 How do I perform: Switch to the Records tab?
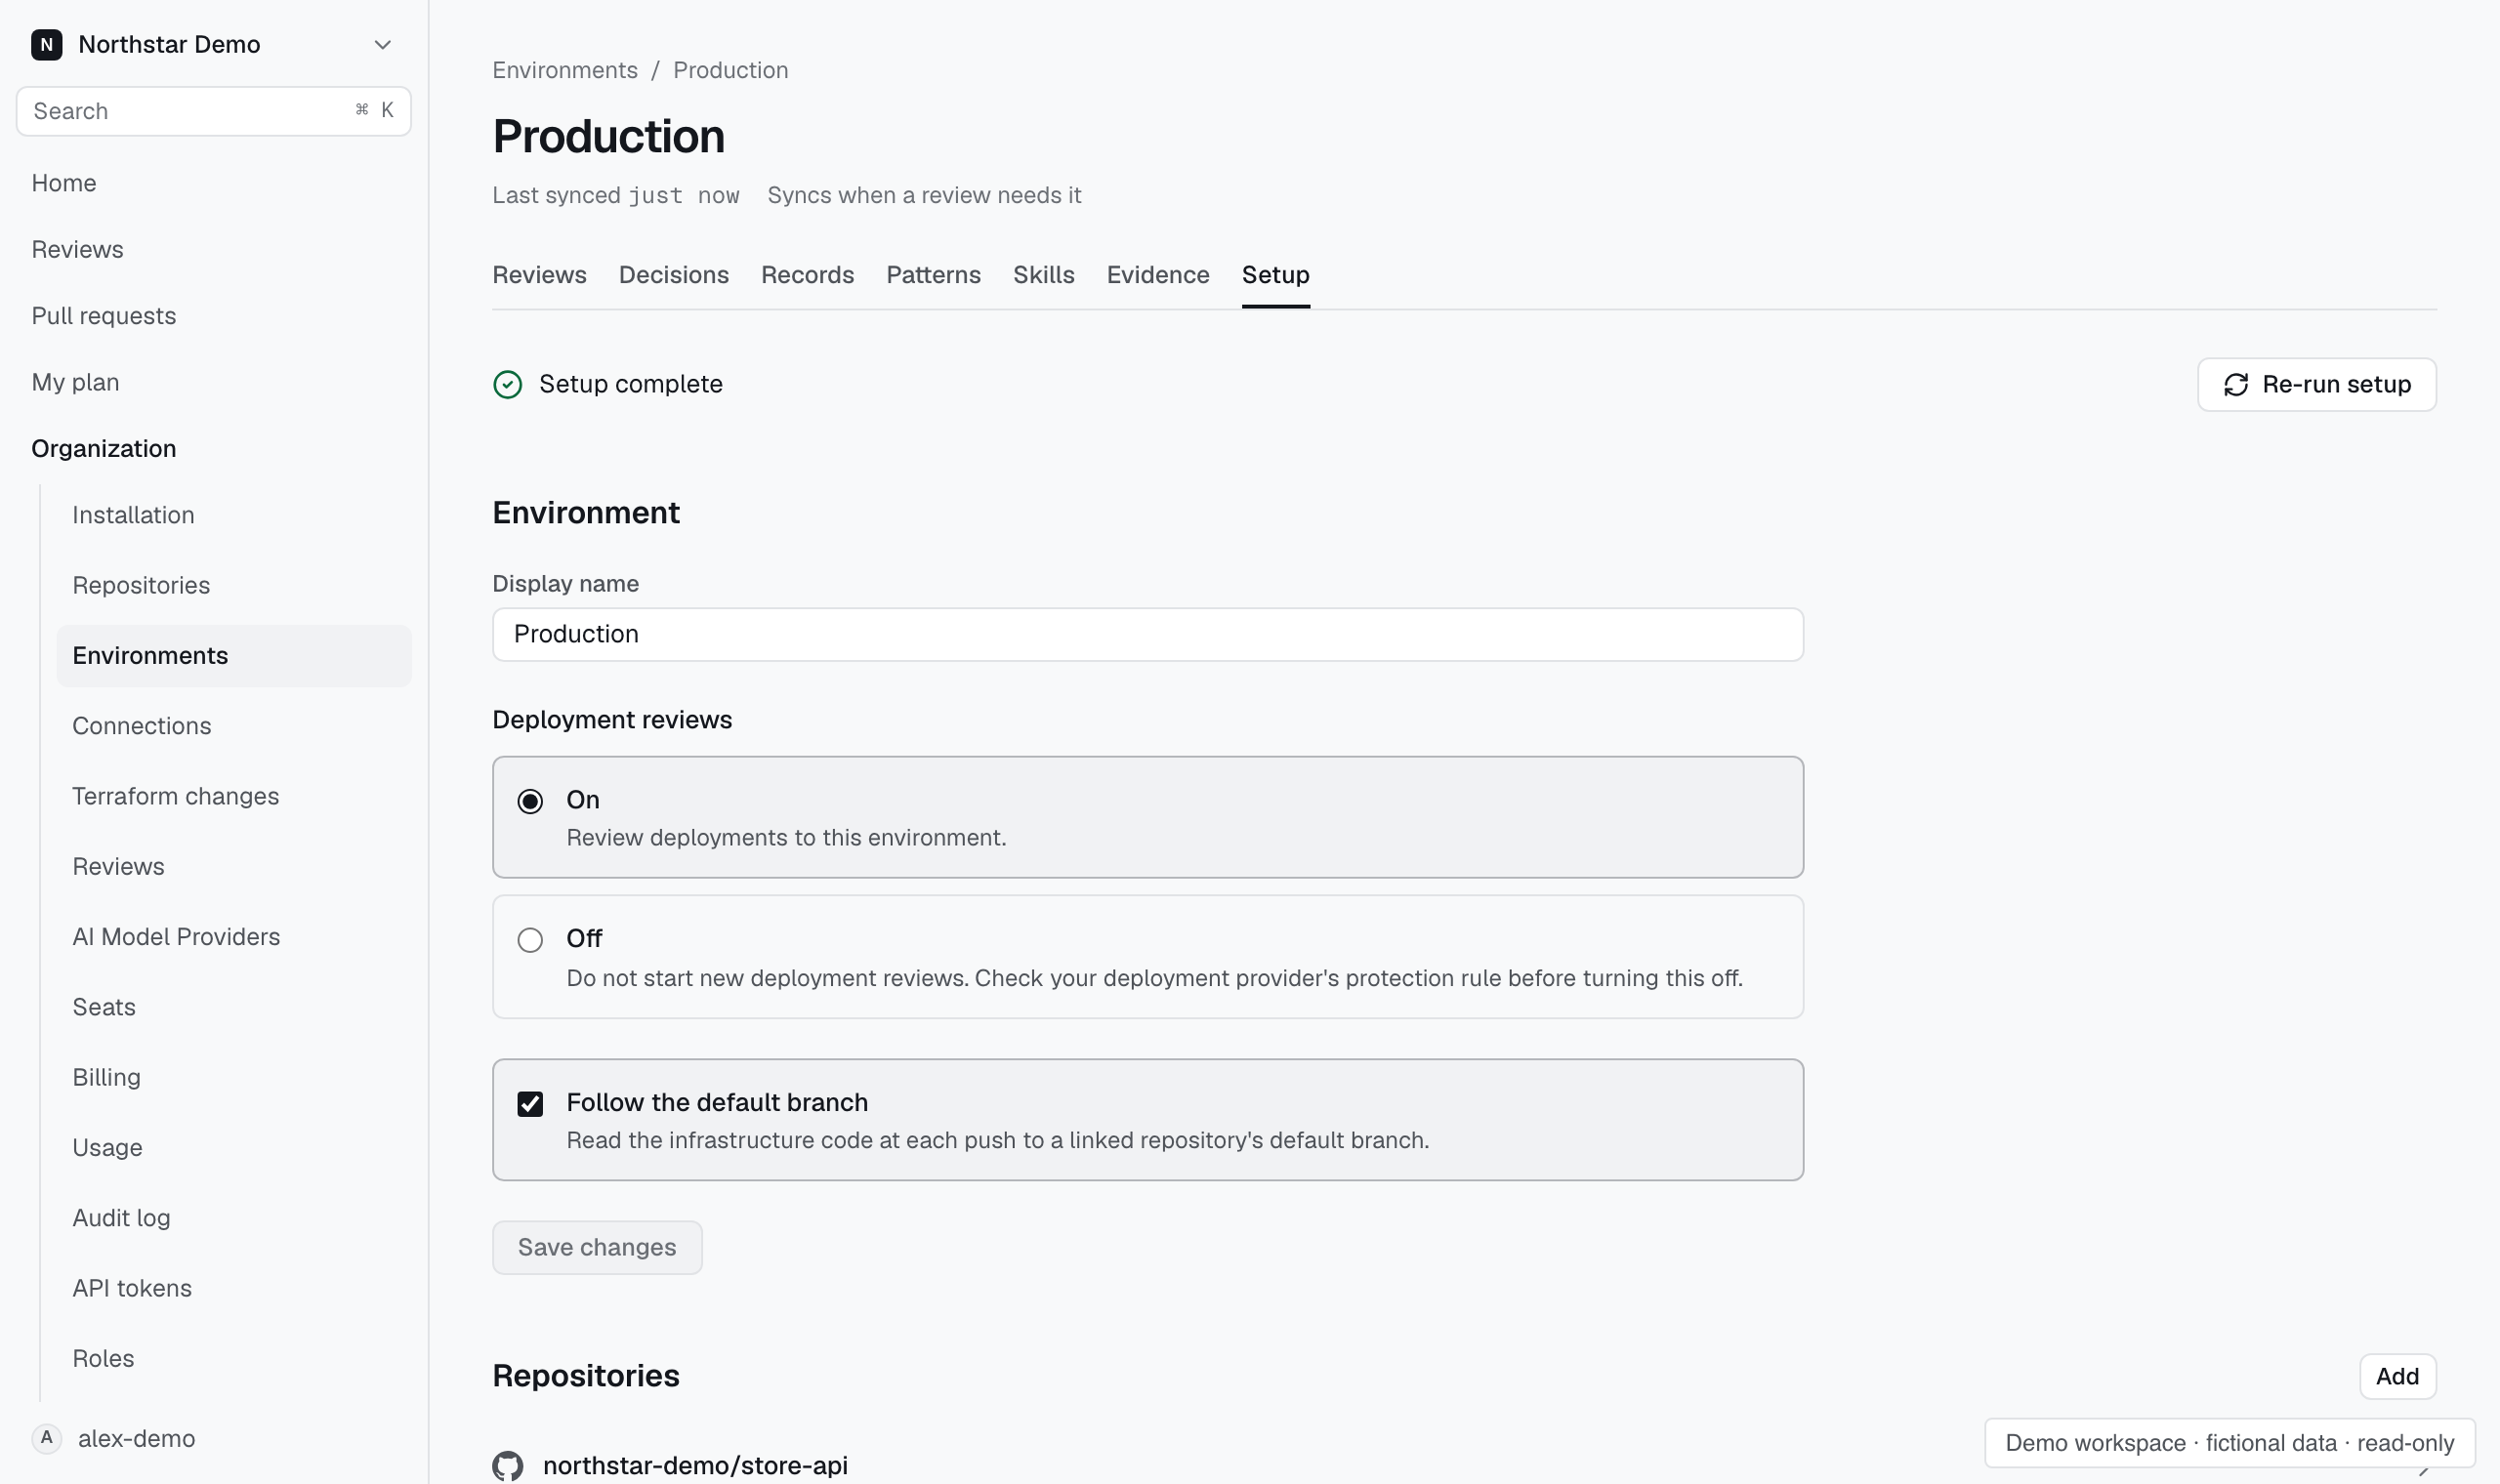click(x=807, y=275)
